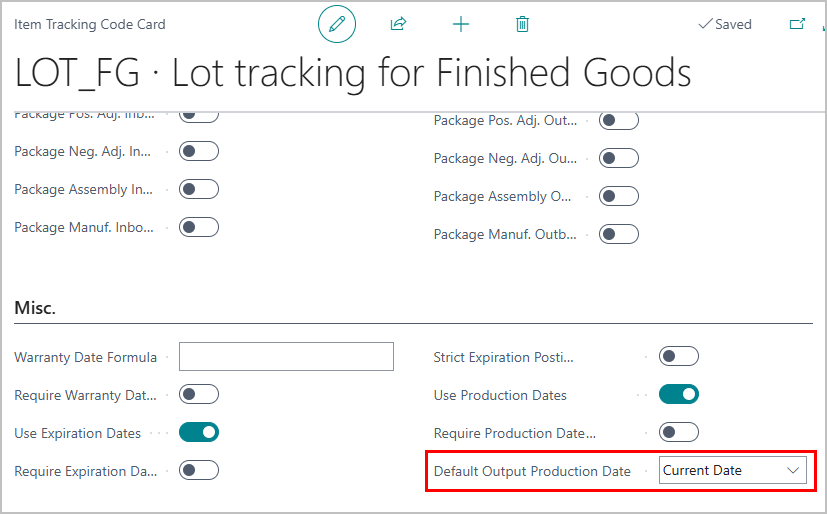Toggle Package Neg. Adj. Outbound switch

(619, 158)
